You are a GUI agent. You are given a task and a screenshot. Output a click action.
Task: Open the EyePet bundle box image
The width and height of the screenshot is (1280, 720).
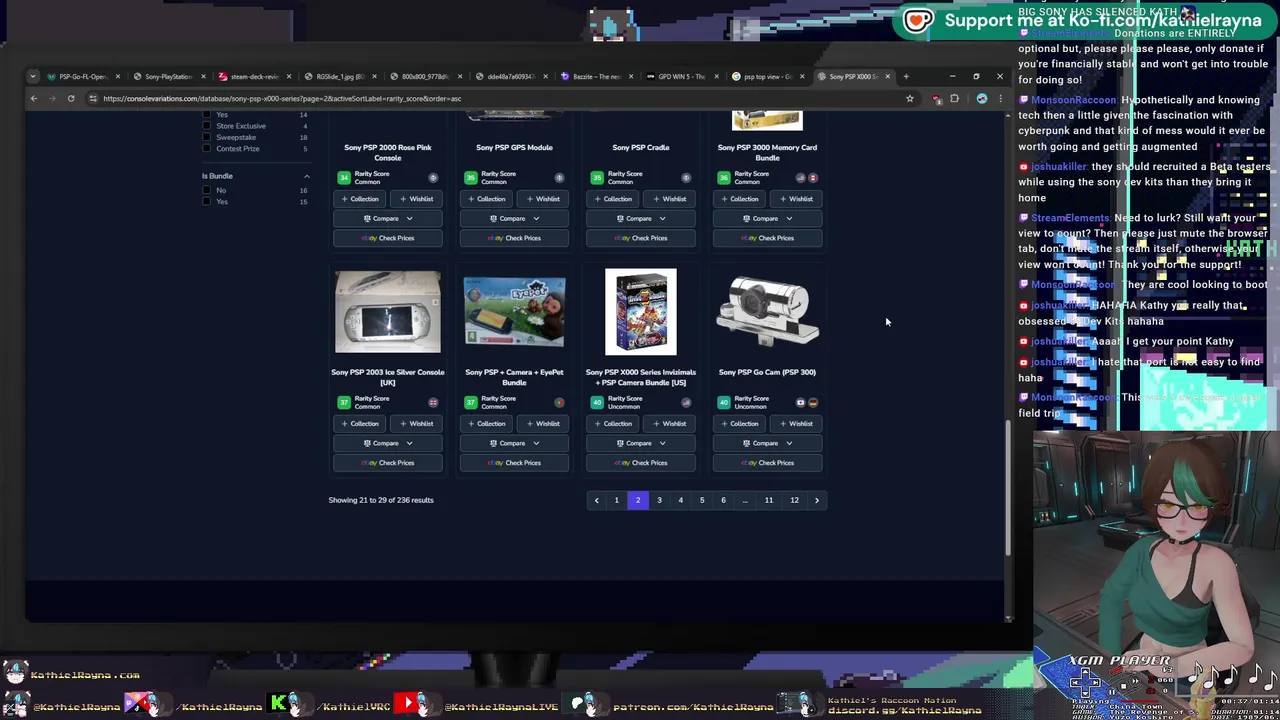pyautogui.click(x=514, y=312)
